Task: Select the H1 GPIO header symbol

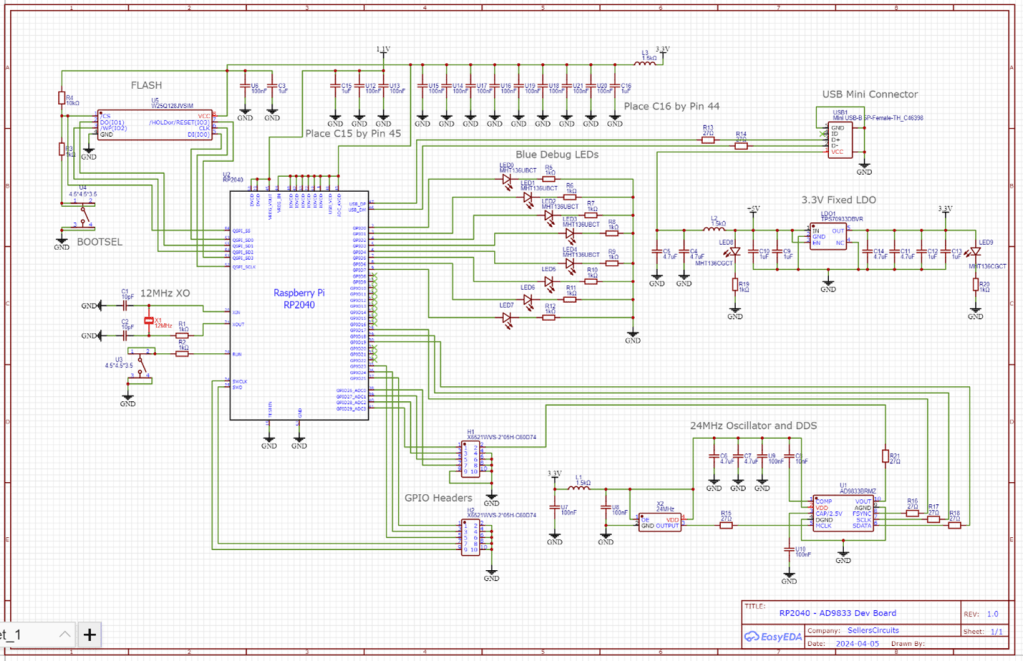Action: [470, 459]
